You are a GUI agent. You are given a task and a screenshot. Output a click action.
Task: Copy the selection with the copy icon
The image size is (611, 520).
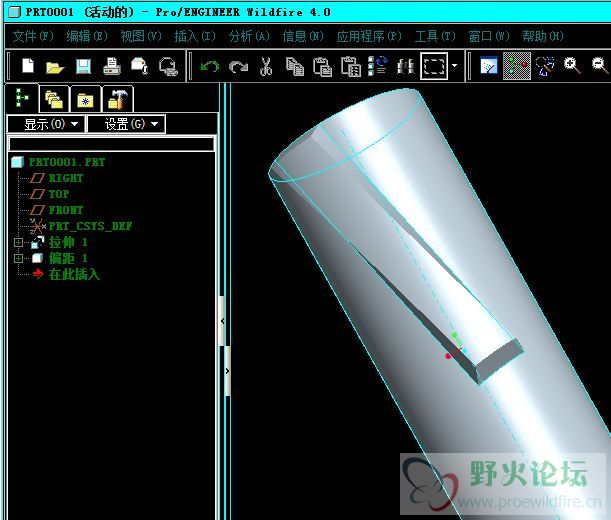(295, 66)
